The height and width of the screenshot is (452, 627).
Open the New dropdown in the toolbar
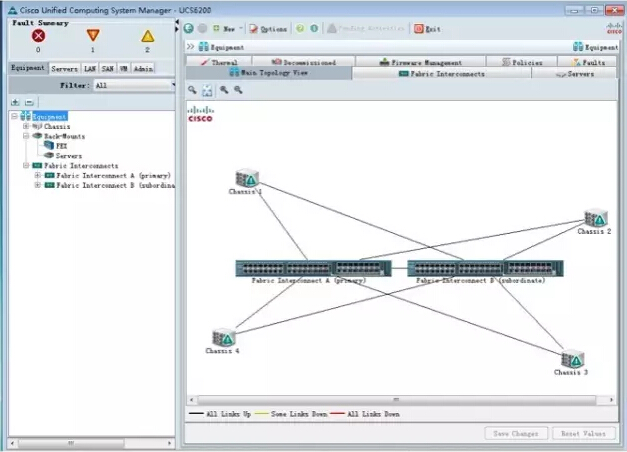[x=229, y=29]
